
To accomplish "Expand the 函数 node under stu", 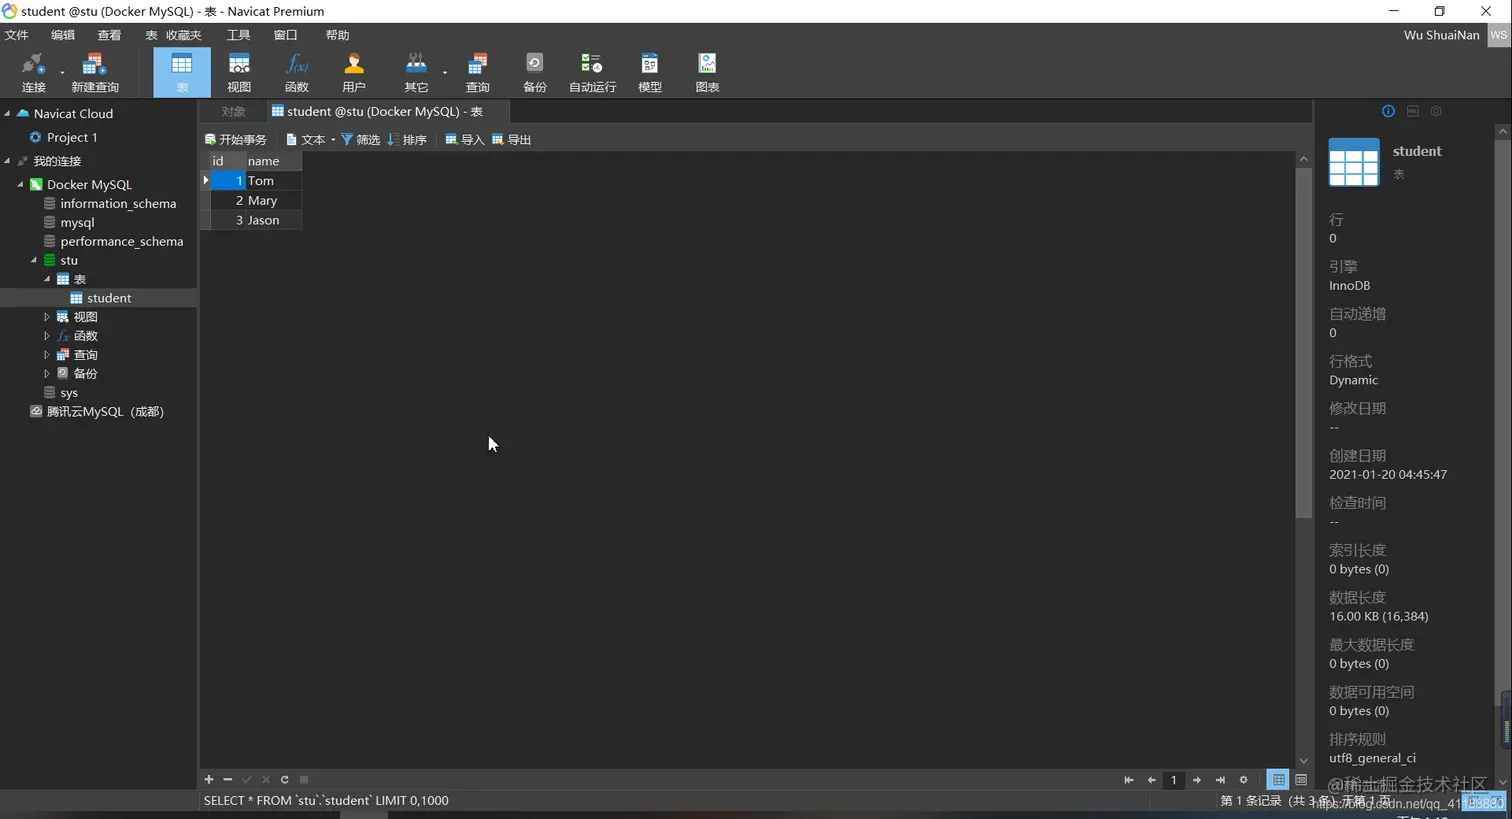I will click(x=46, y=336).
